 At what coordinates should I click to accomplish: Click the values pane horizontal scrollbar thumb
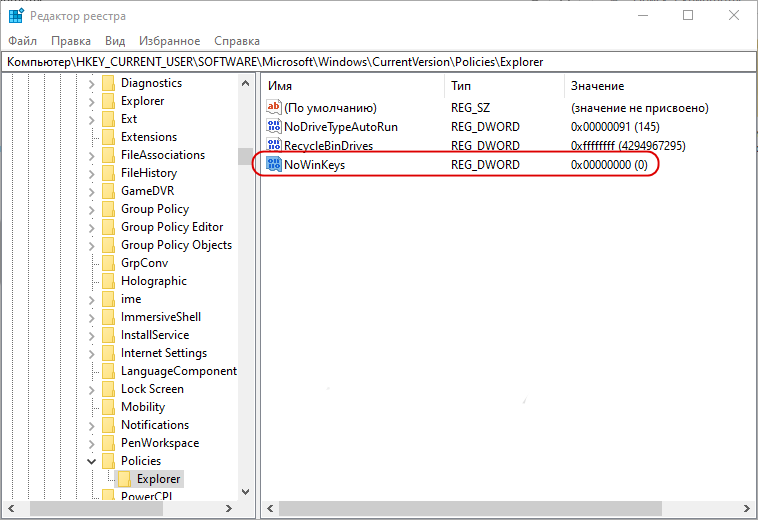tap(470, 508)
